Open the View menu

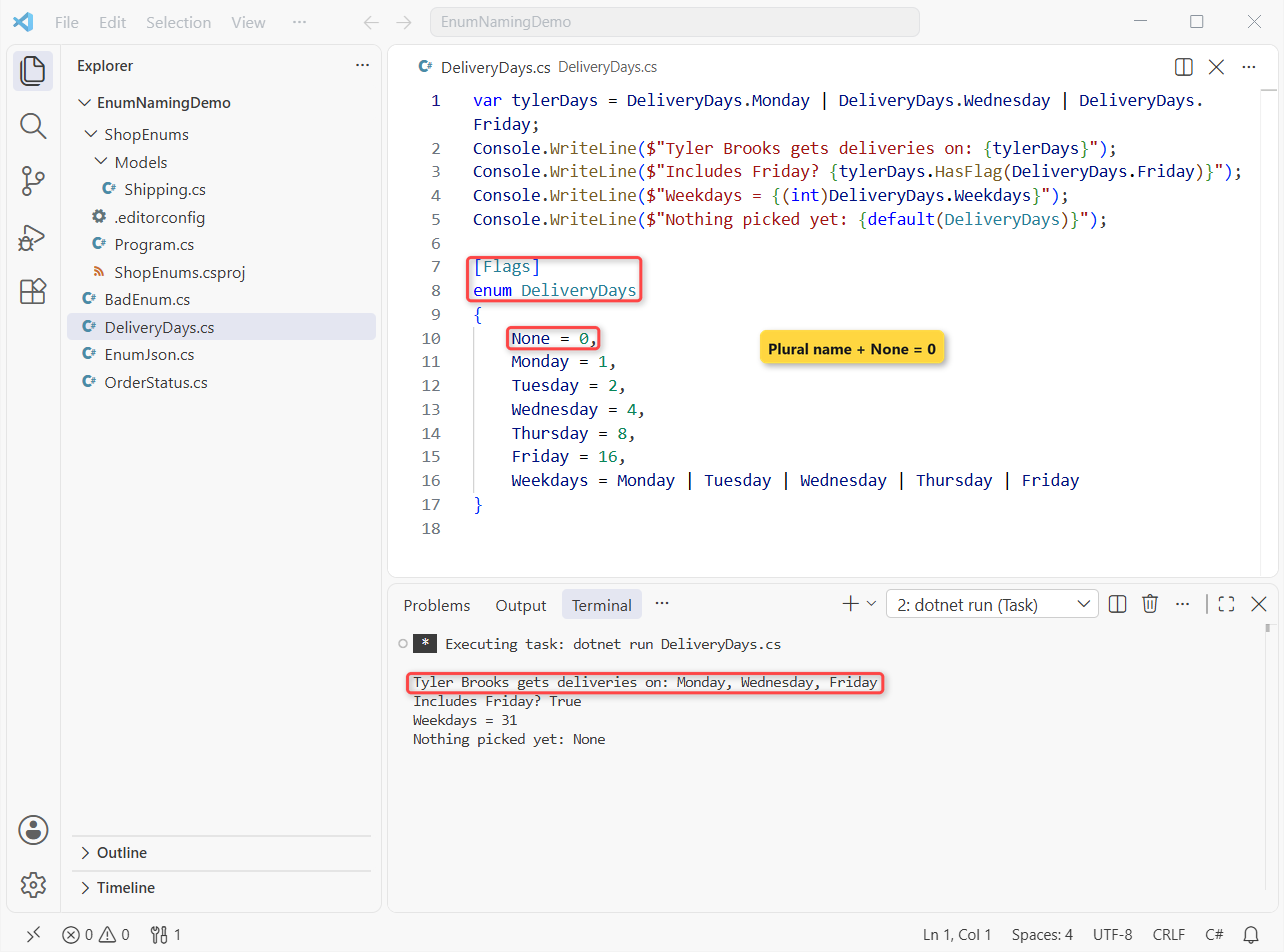tap(249, 22)
